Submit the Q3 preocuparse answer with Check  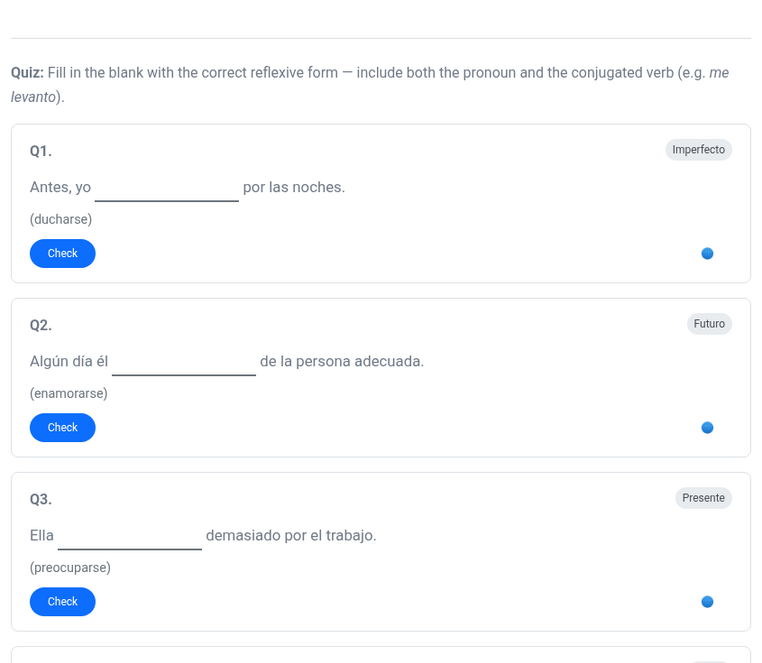[x=62, y=602]
